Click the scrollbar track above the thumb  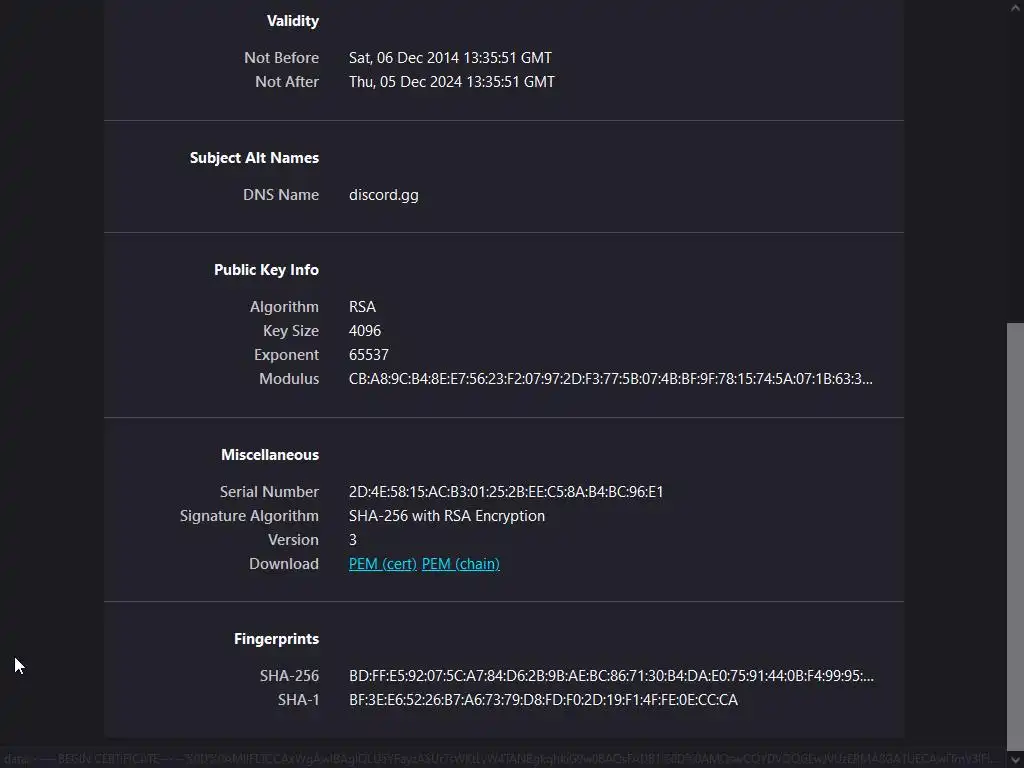(1015, 160)
